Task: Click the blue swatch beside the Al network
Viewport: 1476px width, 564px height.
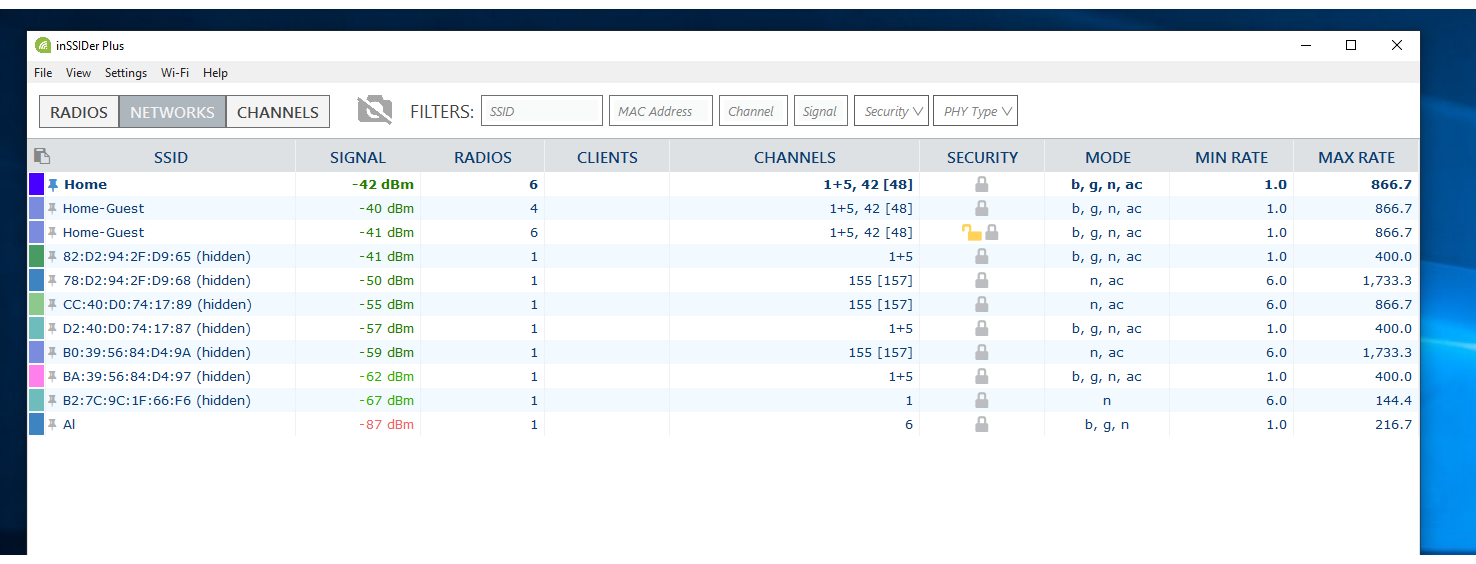Action: tap(36, 424)
